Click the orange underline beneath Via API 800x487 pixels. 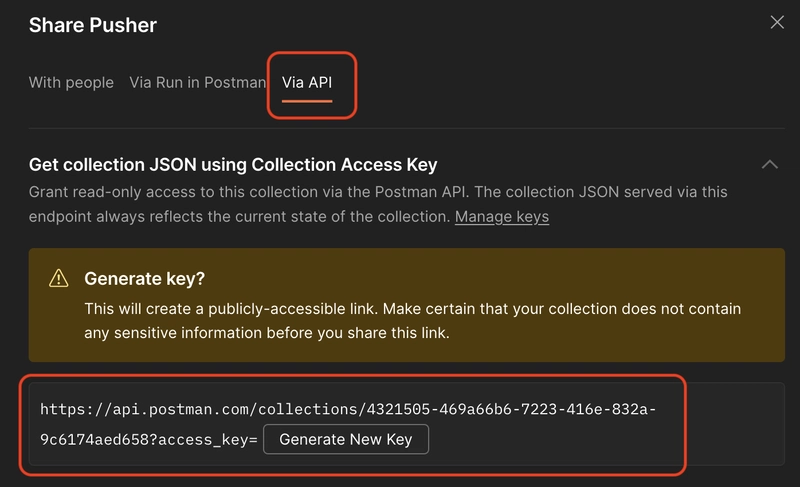click(x=307, y=101)
